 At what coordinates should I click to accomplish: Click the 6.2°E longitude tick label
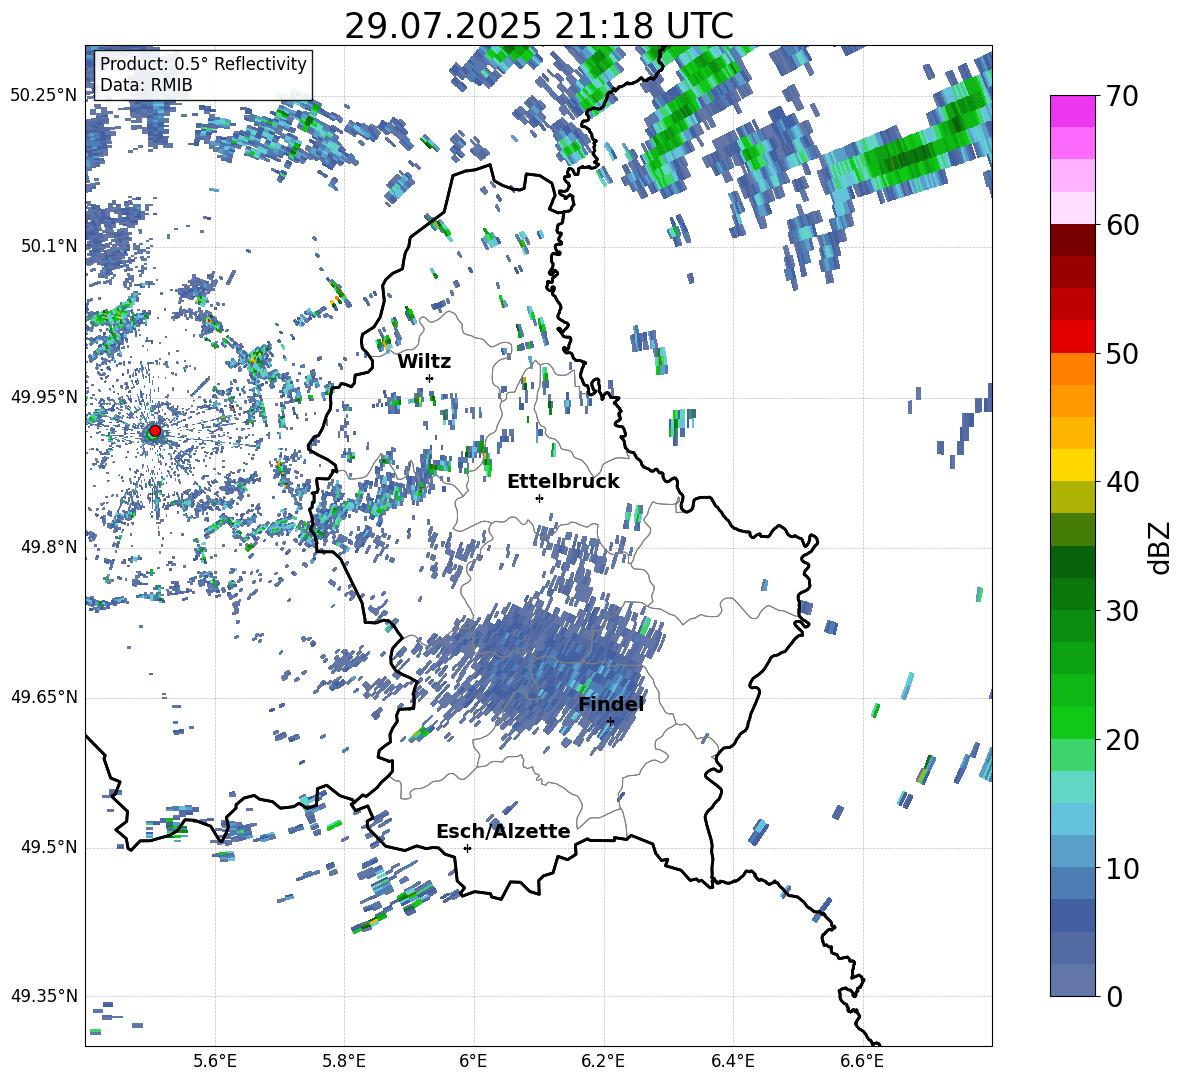603,1062
